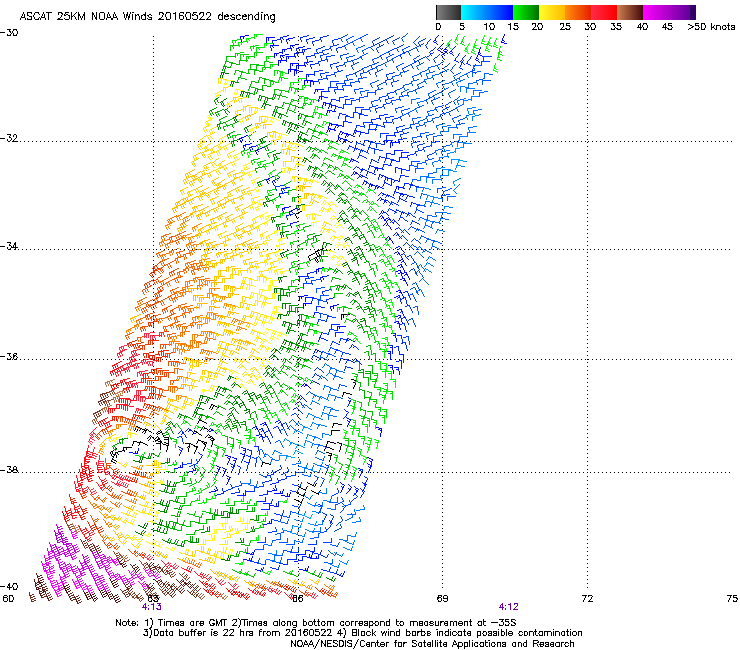Click the gray 0-5 knots legend swatch

448,12
